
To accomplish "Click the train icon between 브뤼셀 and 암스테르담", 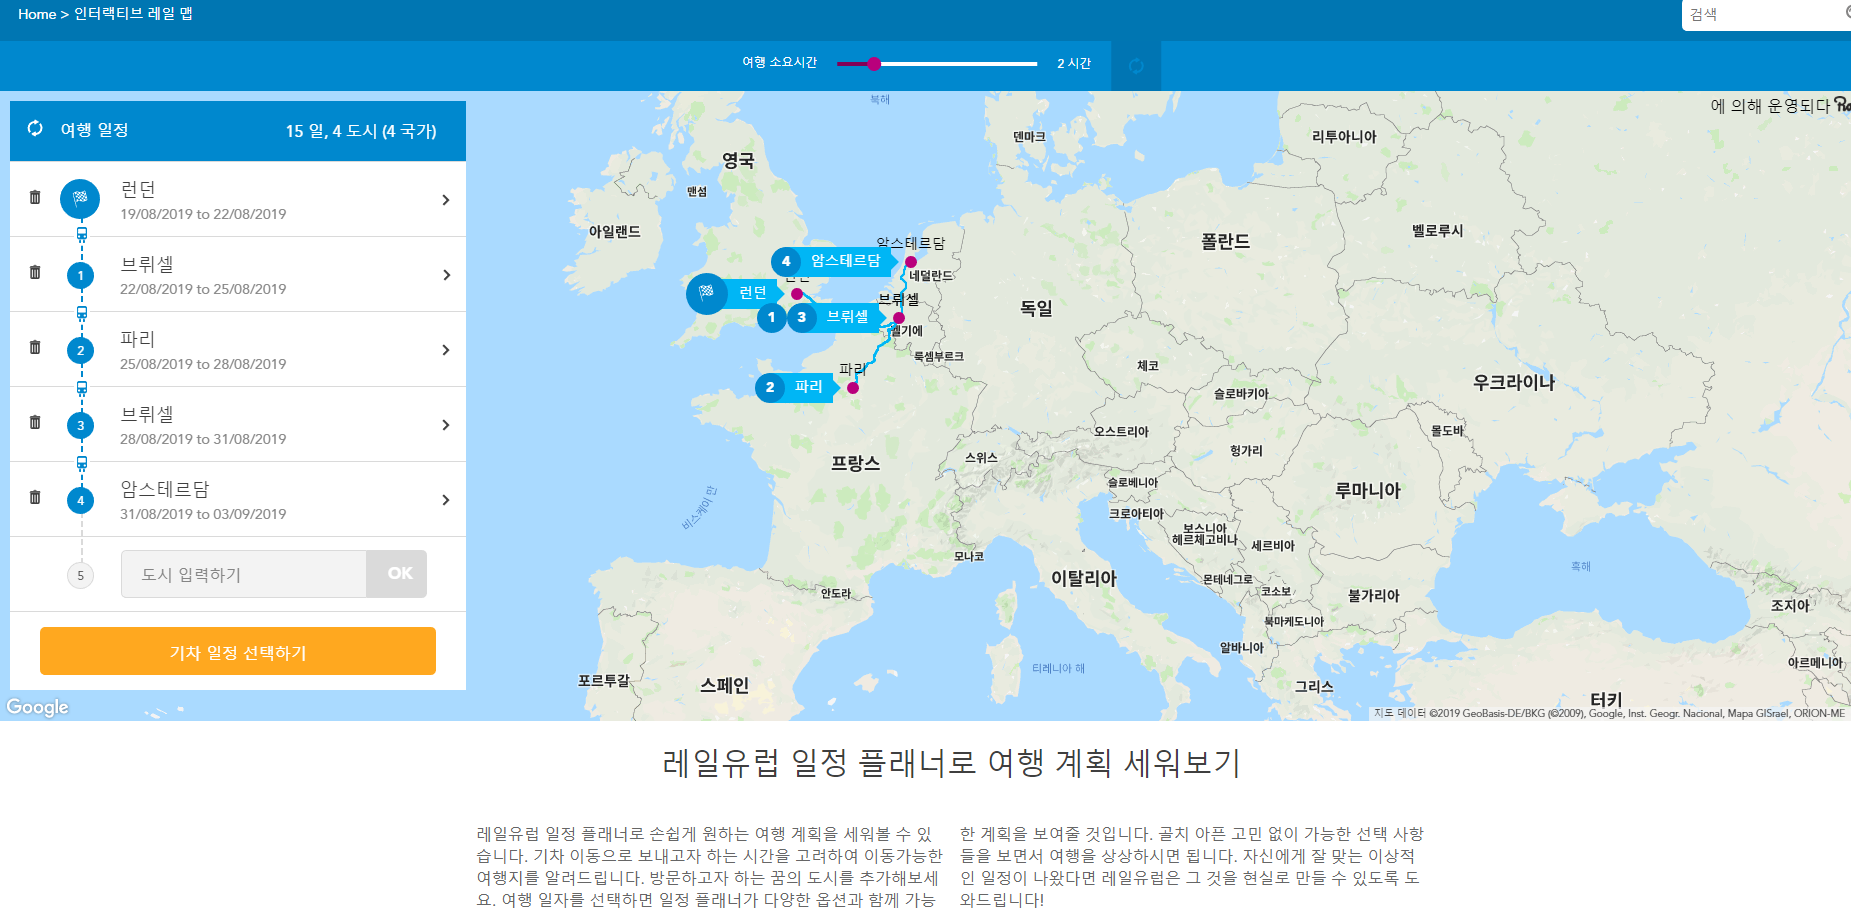I will pos(82,463).
